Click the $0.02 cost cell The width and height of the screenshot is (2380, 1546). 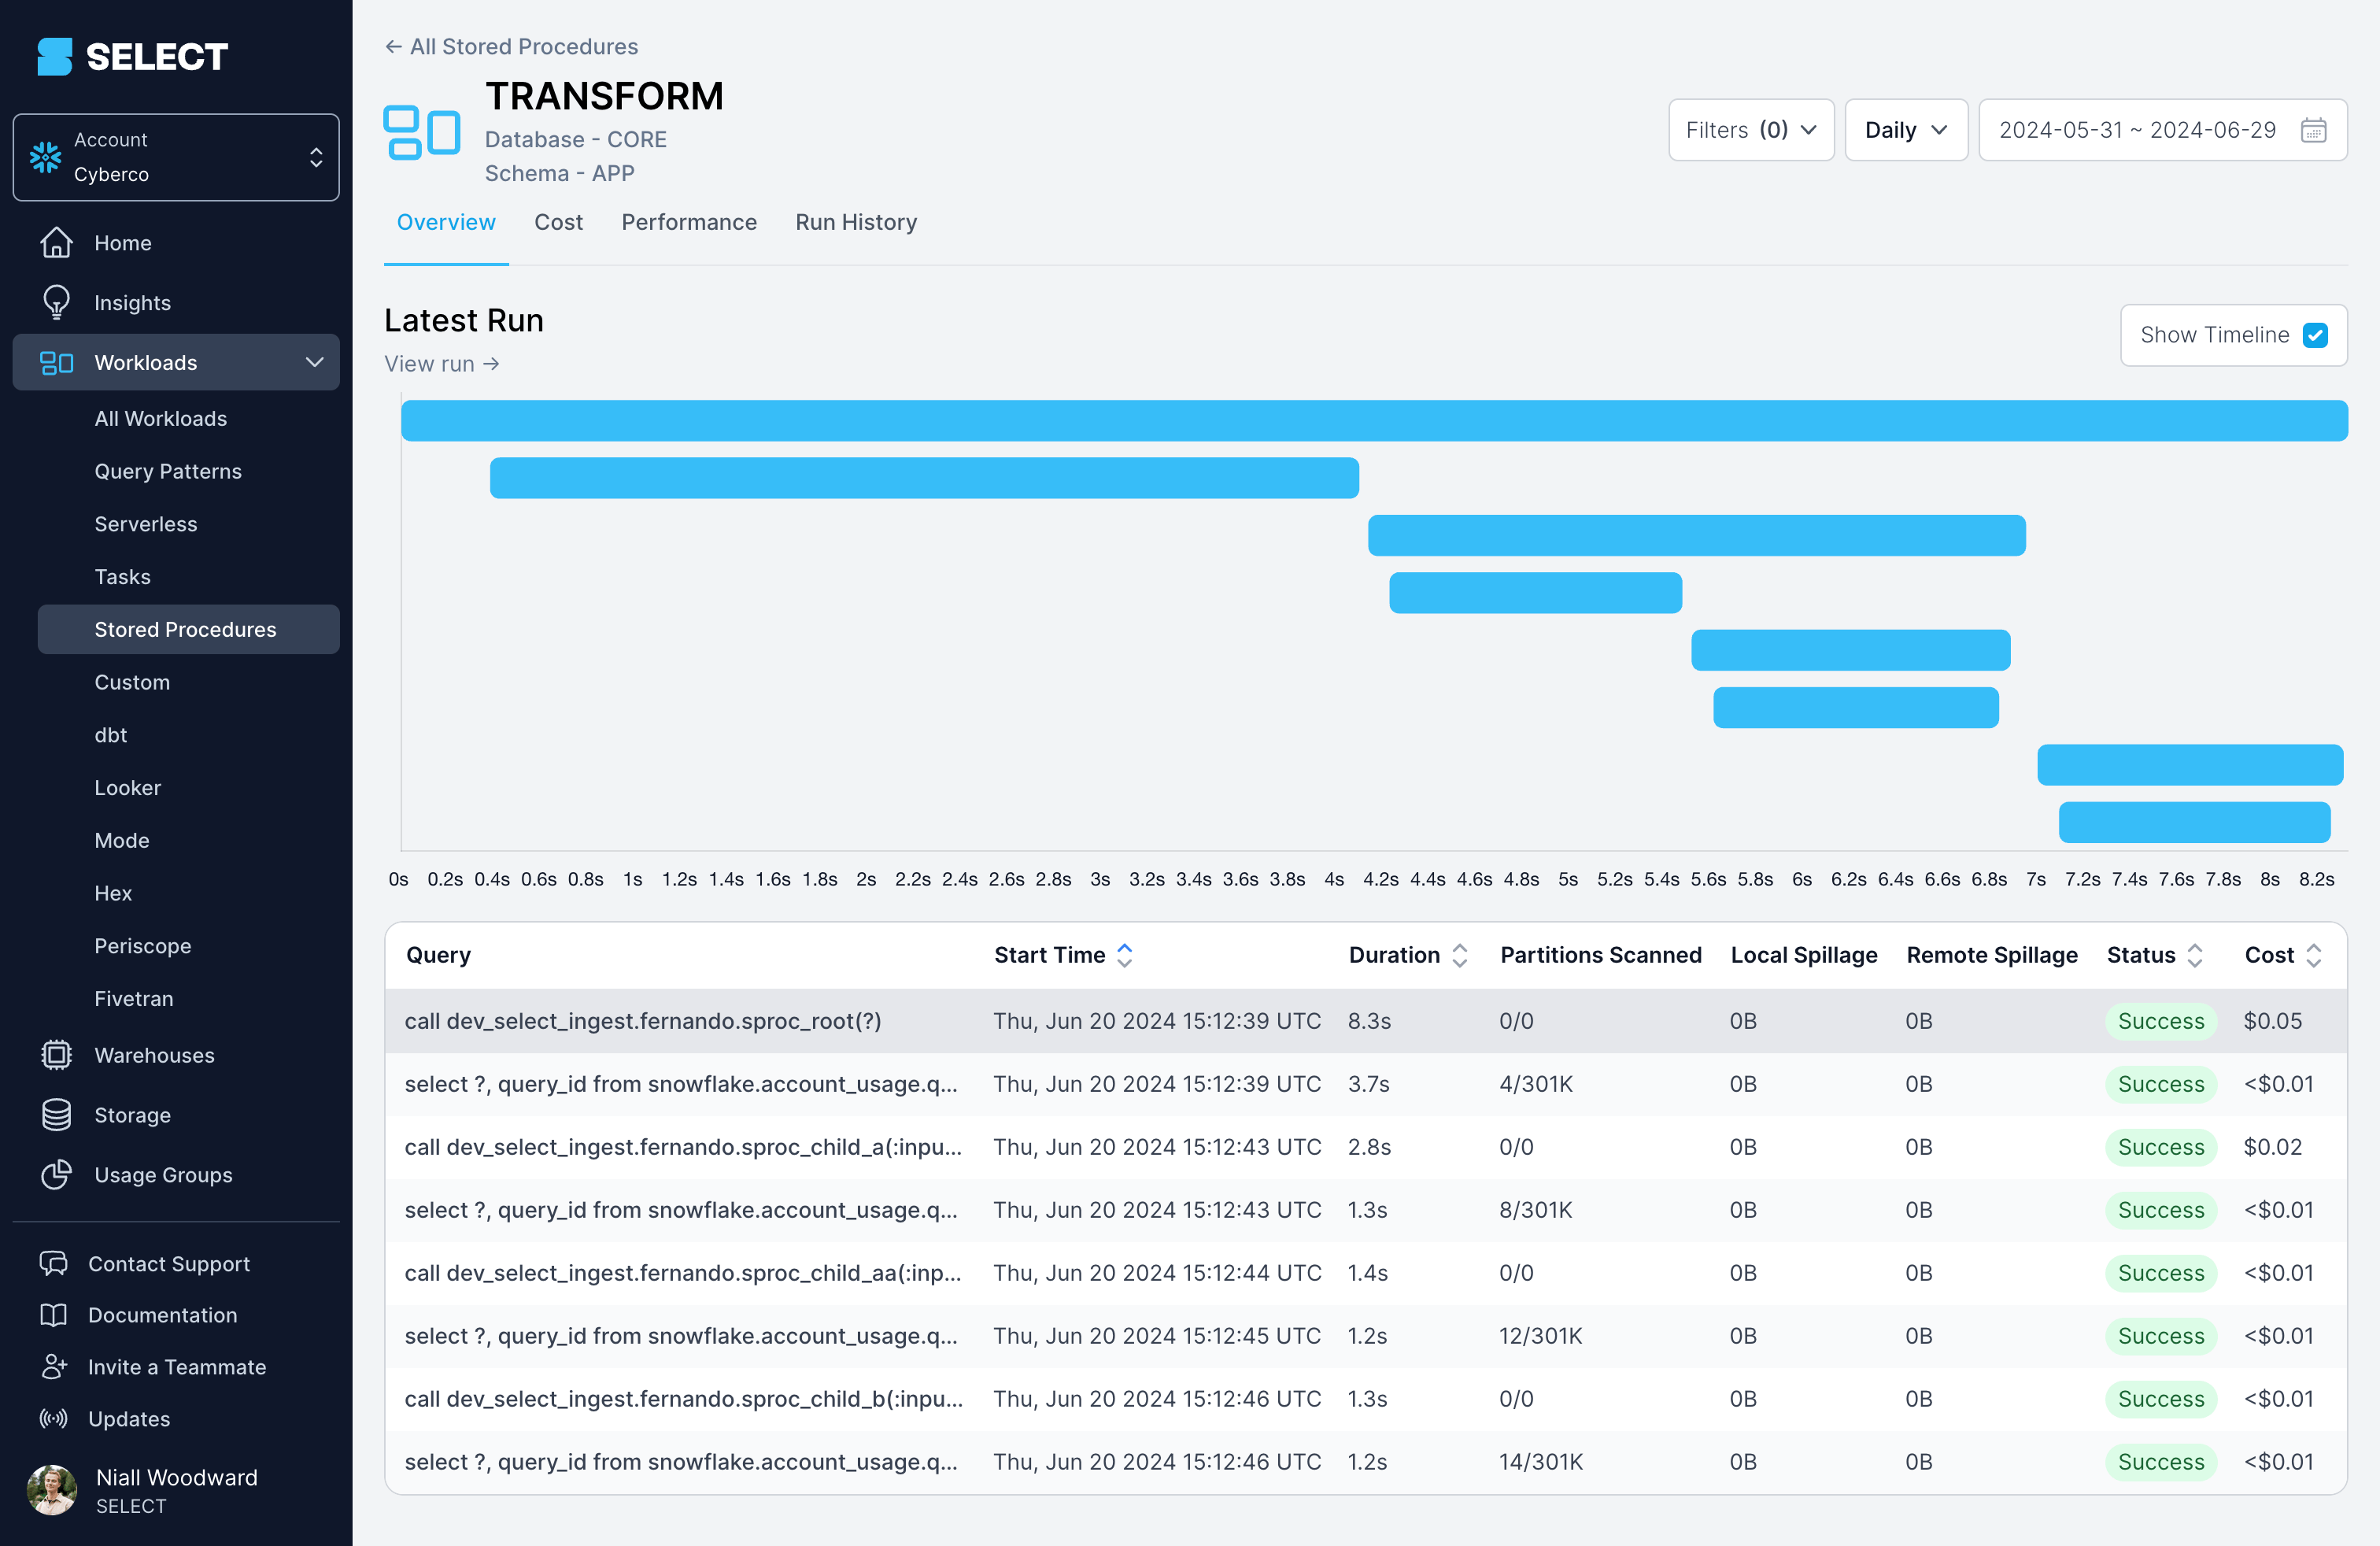[2272, 1147]
